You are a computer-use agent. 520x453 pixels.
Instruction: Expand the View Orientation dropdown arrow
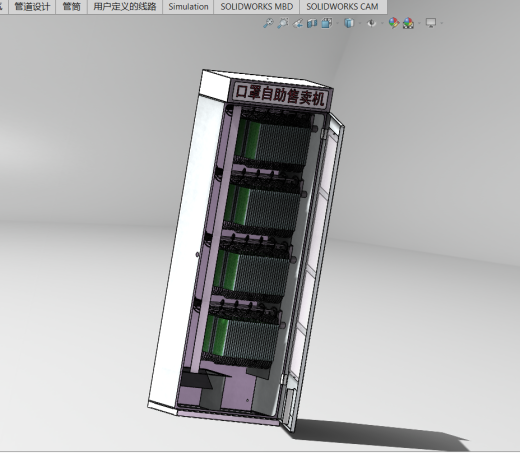tap(337, 23)
